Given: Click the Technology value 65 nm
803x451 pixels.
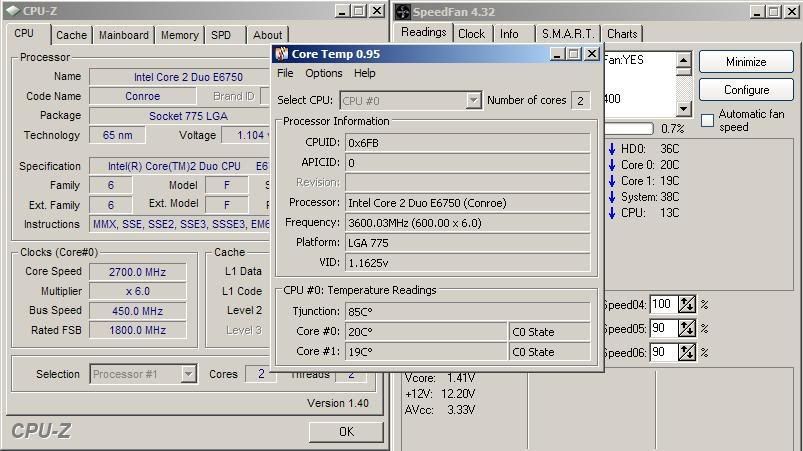Looking at the screenshot, I should [x=117, y=135].
